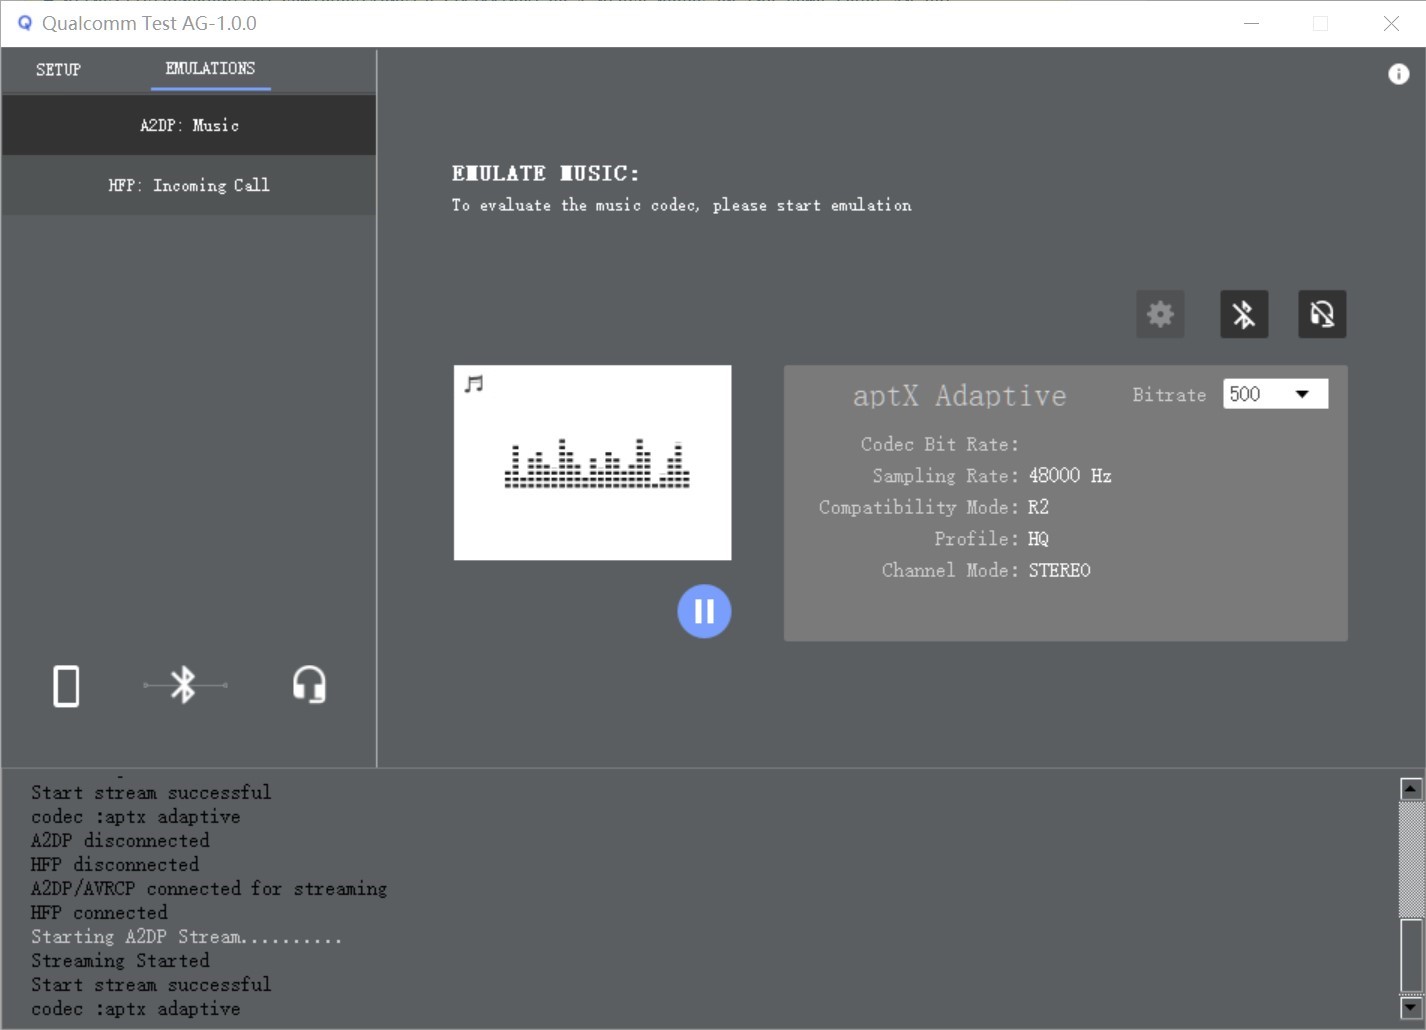Select A2DP: Music emulation
This screenshot has height=1030, width=1426.
coord(189,125)
